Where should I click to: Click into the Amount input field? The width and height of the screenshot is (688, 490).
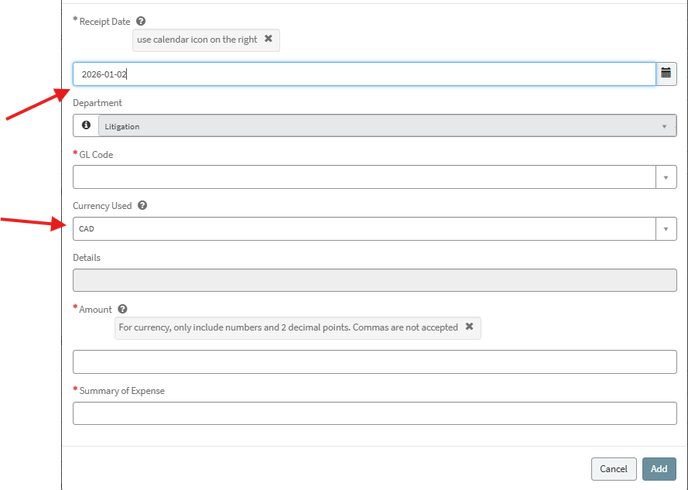point(375,362)
